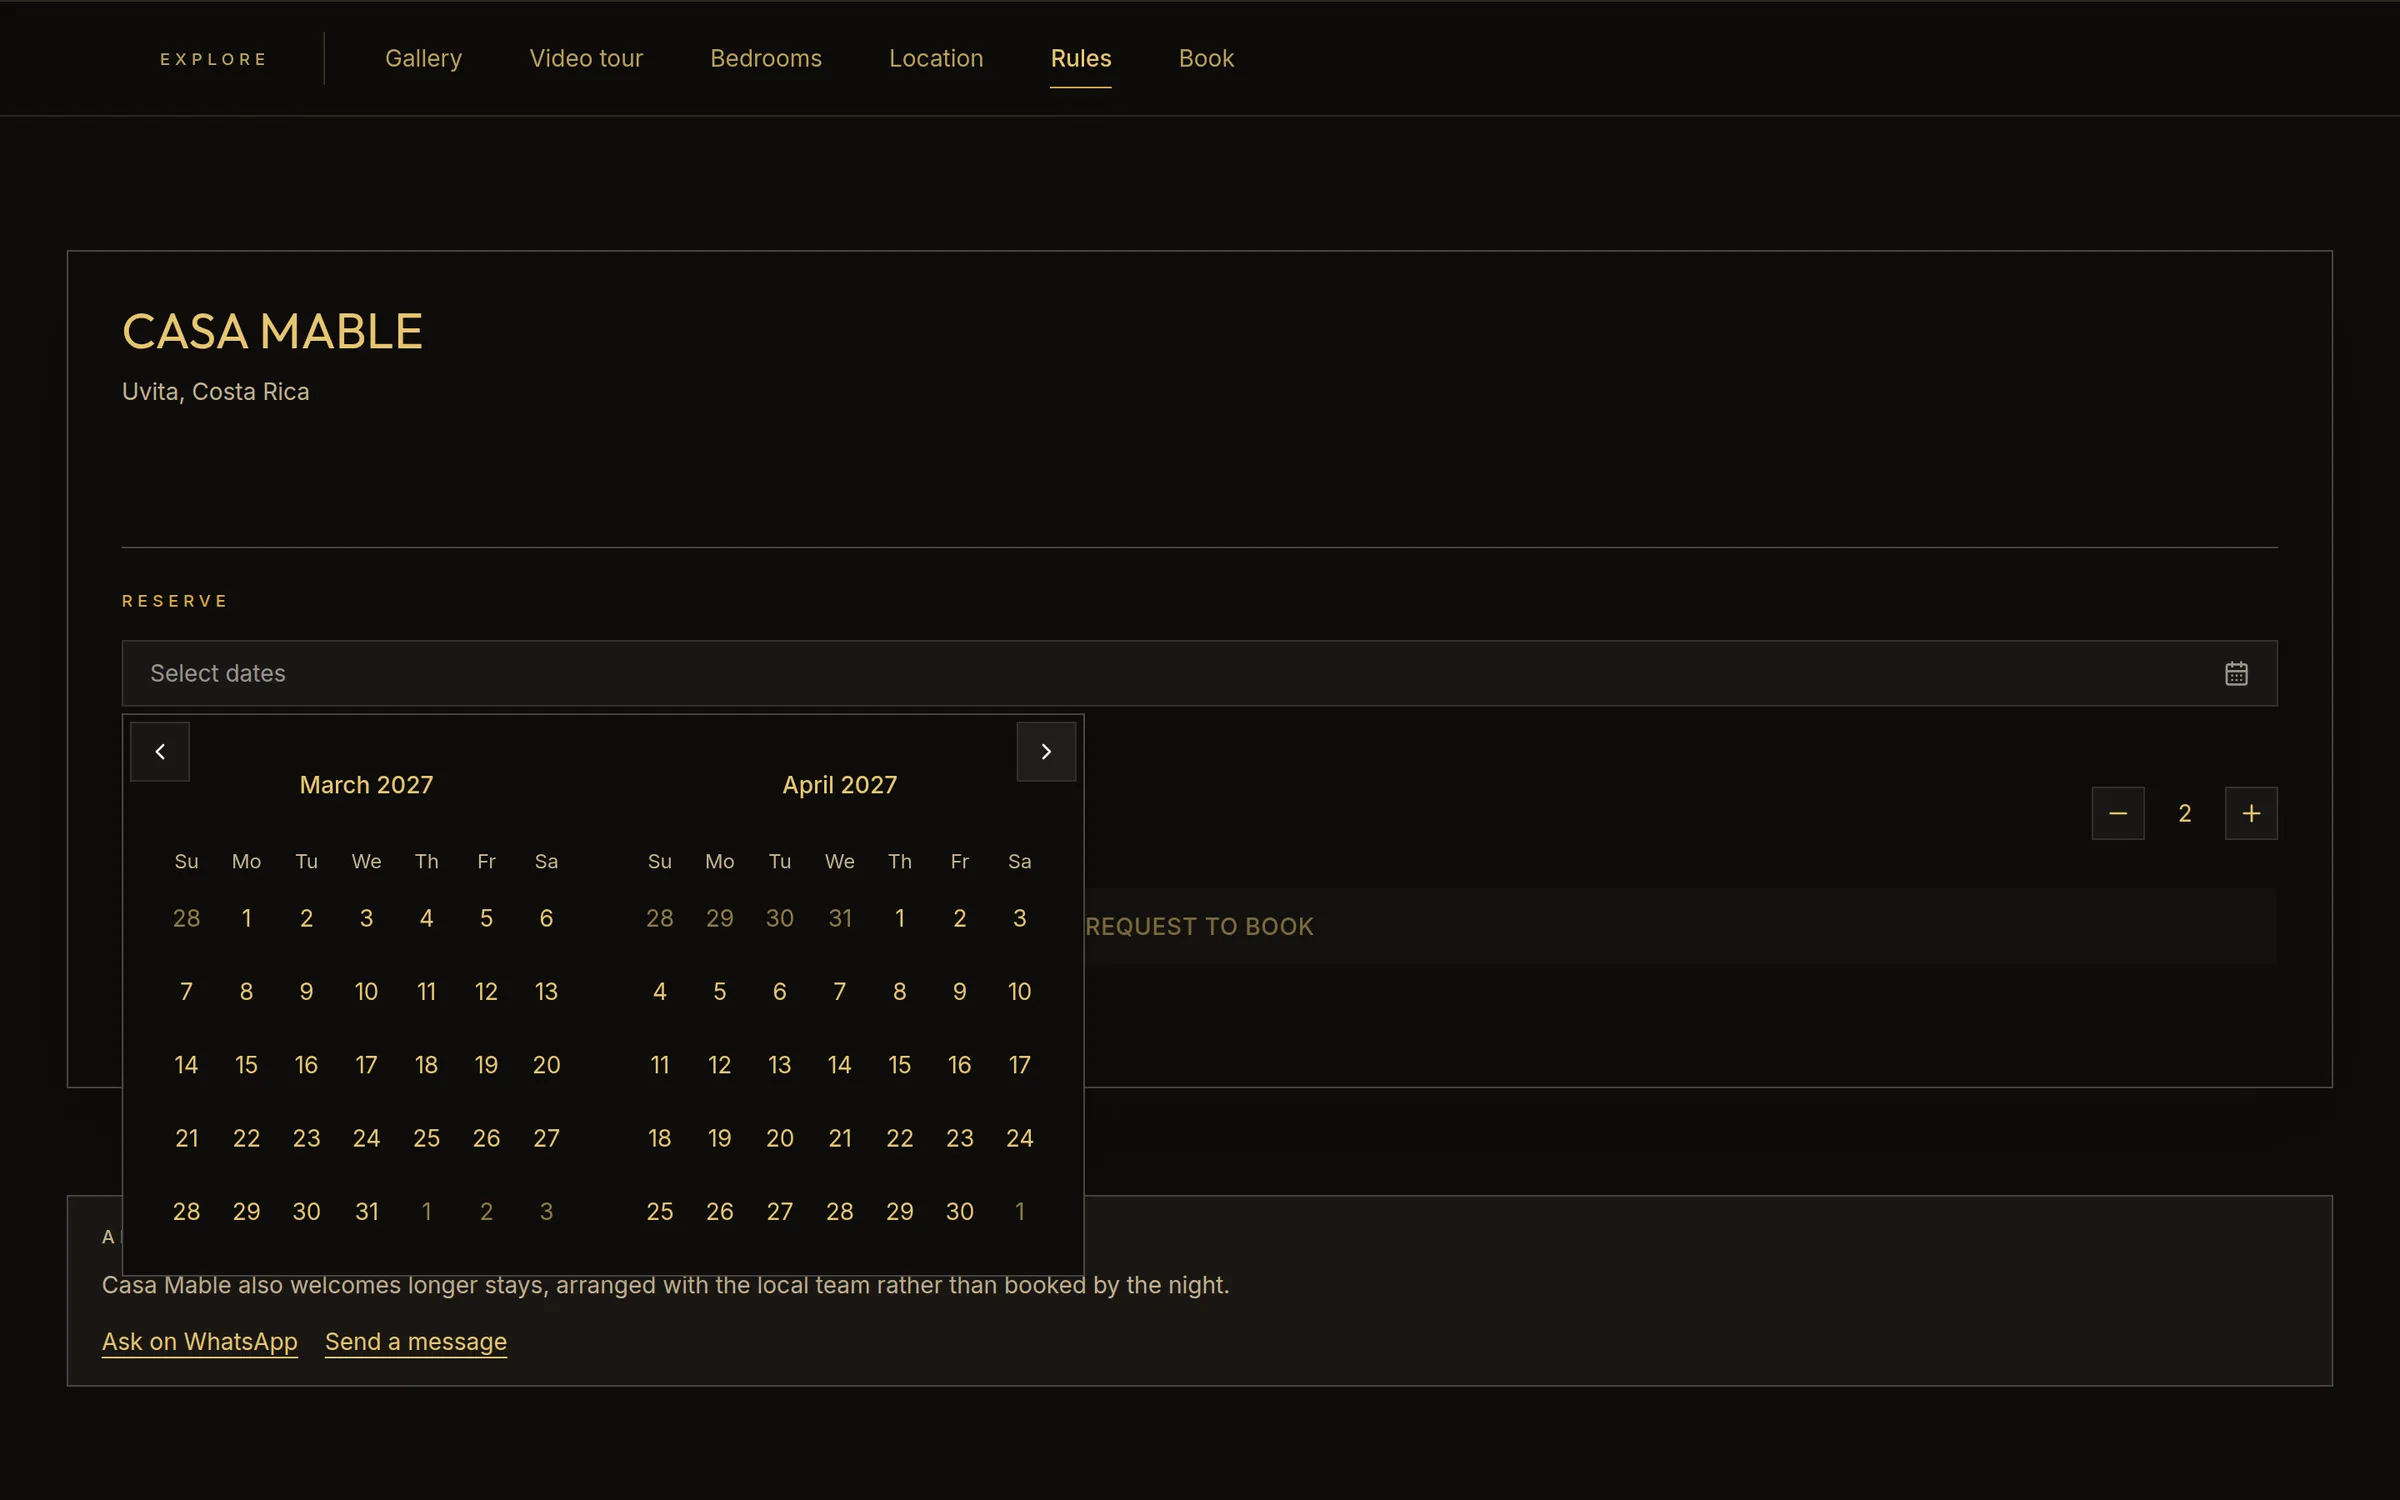Decrease guest count with minus button
Image resolution: width=2400 pixels, height=1500 pixels.
pos(2118,813)
